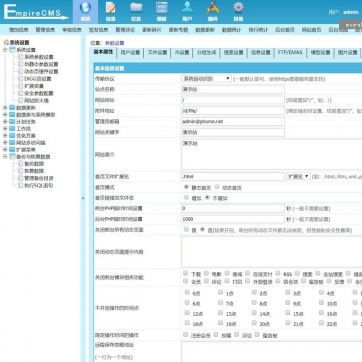Click the page icon beside 扩展变量
362x362 pixels.
click(x=21, y=86)
